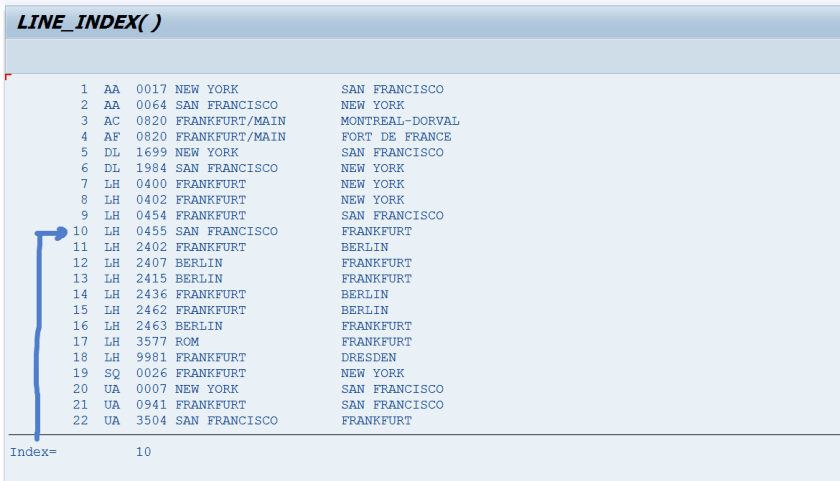This screenshot has height=481, width=840.
Task: Click flight number 2407 from BERLIN
Action: point(152,263)
